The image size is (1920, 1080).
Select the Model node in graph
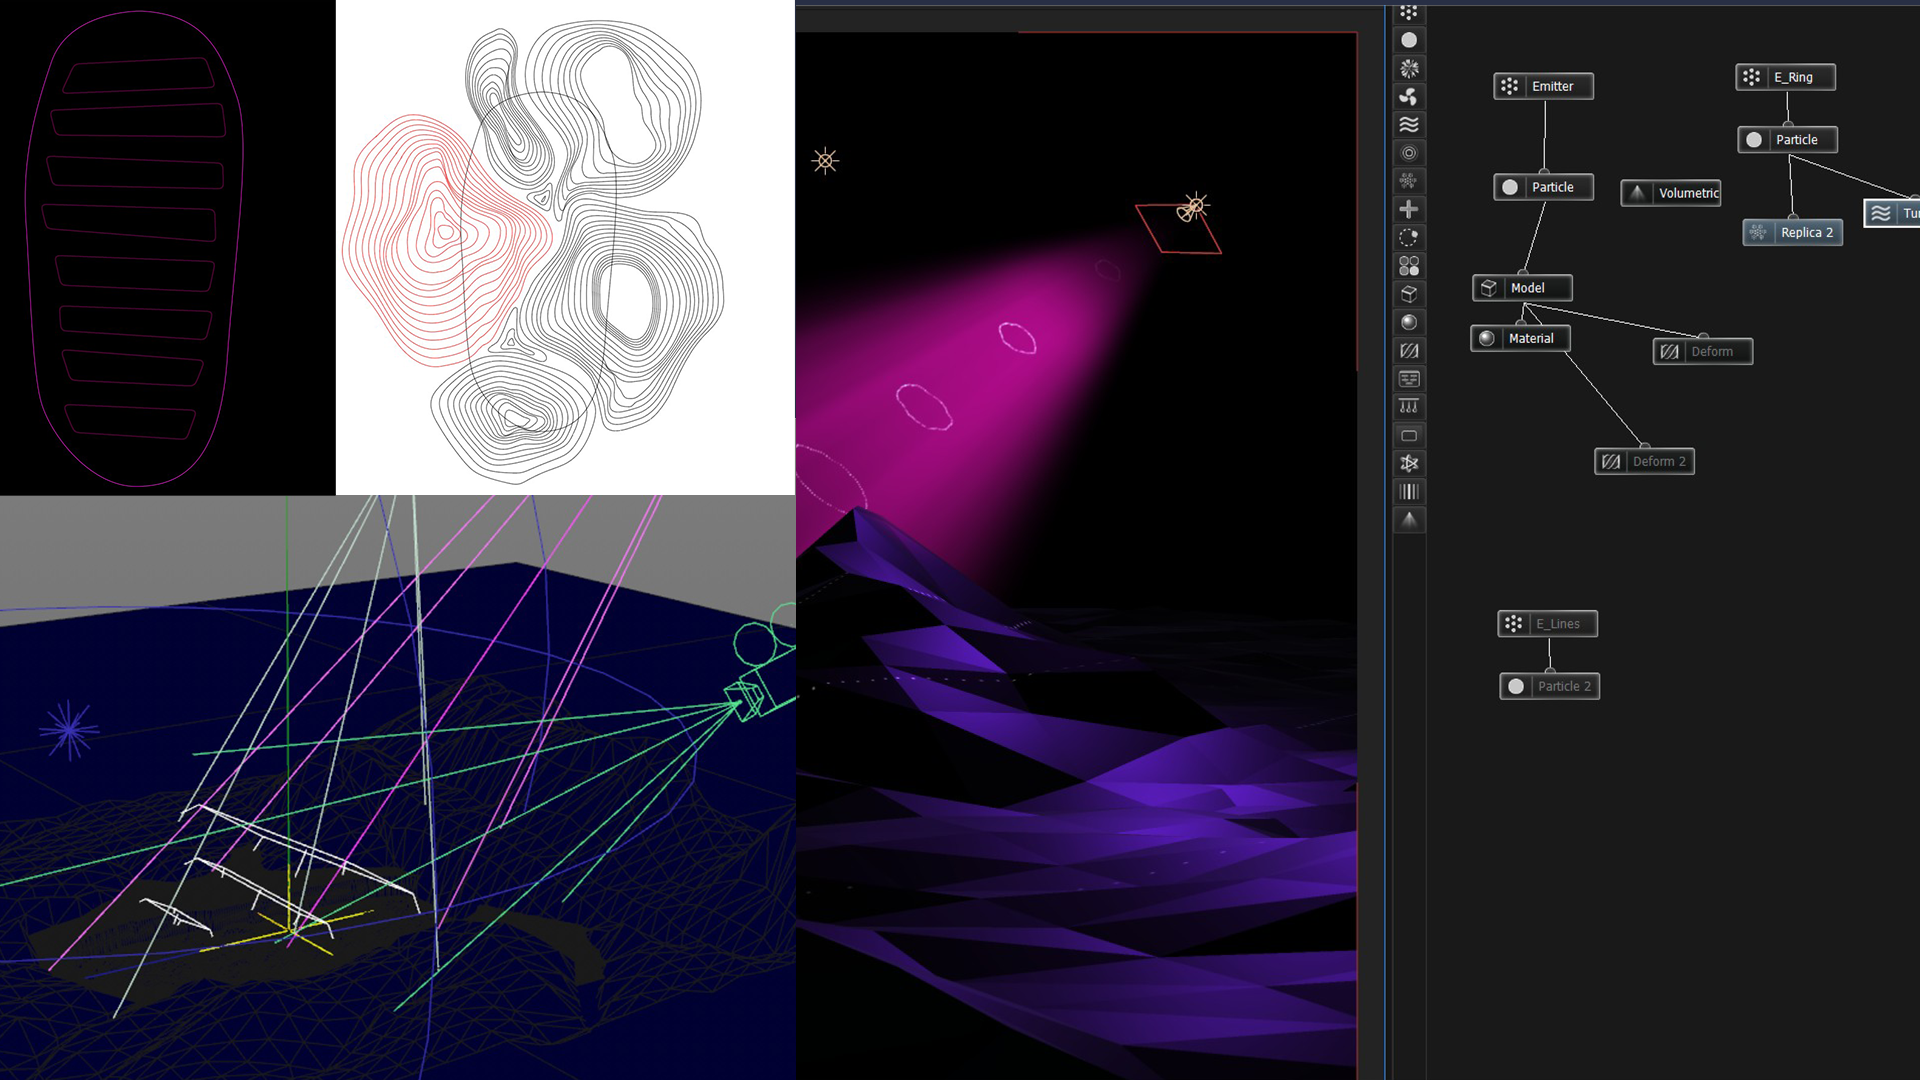[x=1522, y=288]
